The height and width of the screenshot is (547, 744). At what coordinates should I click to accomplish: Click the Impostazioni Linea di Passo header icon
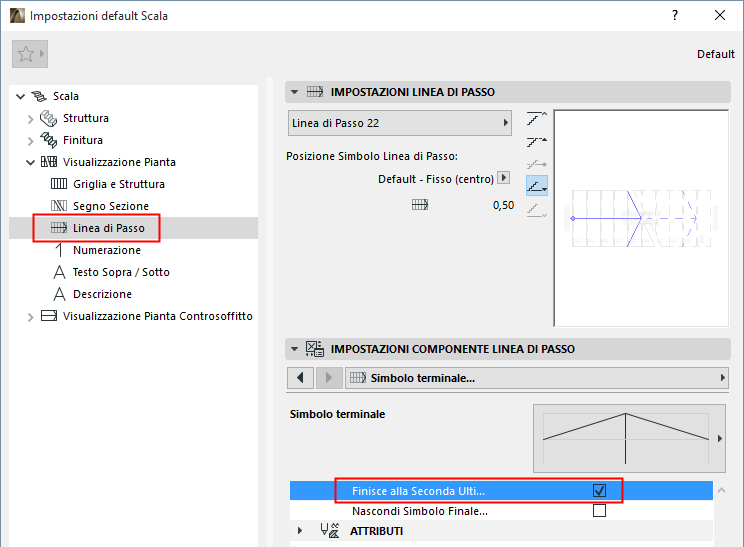(x=315, y=92)
